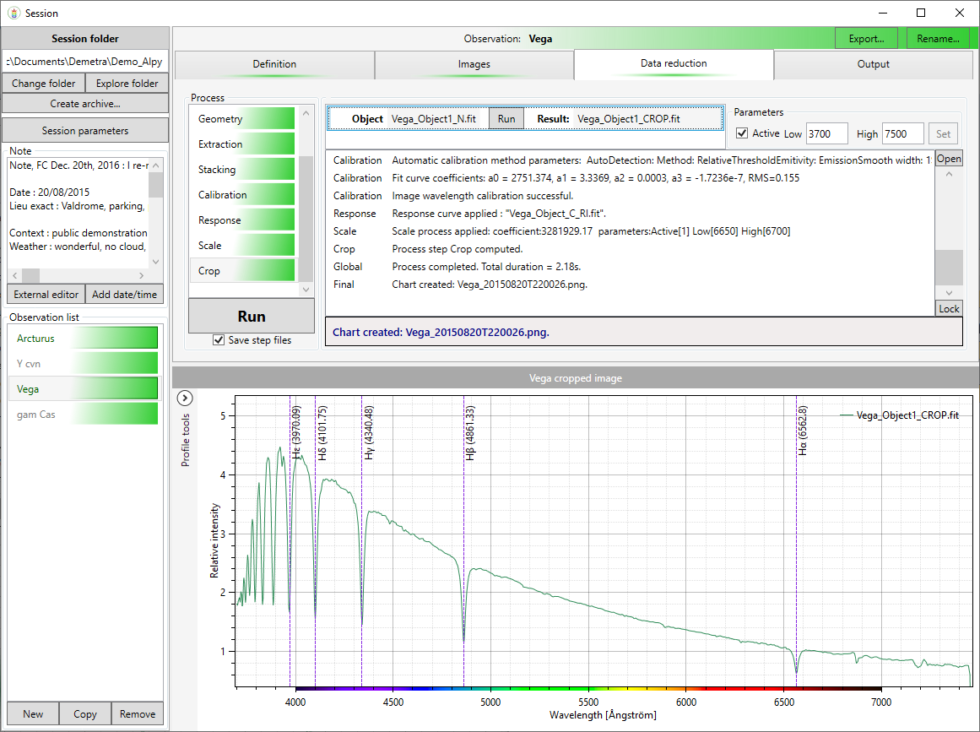Lock the process log panel
Screen dimensions: 980x732
pyautogui.click(x=948, y=308)
